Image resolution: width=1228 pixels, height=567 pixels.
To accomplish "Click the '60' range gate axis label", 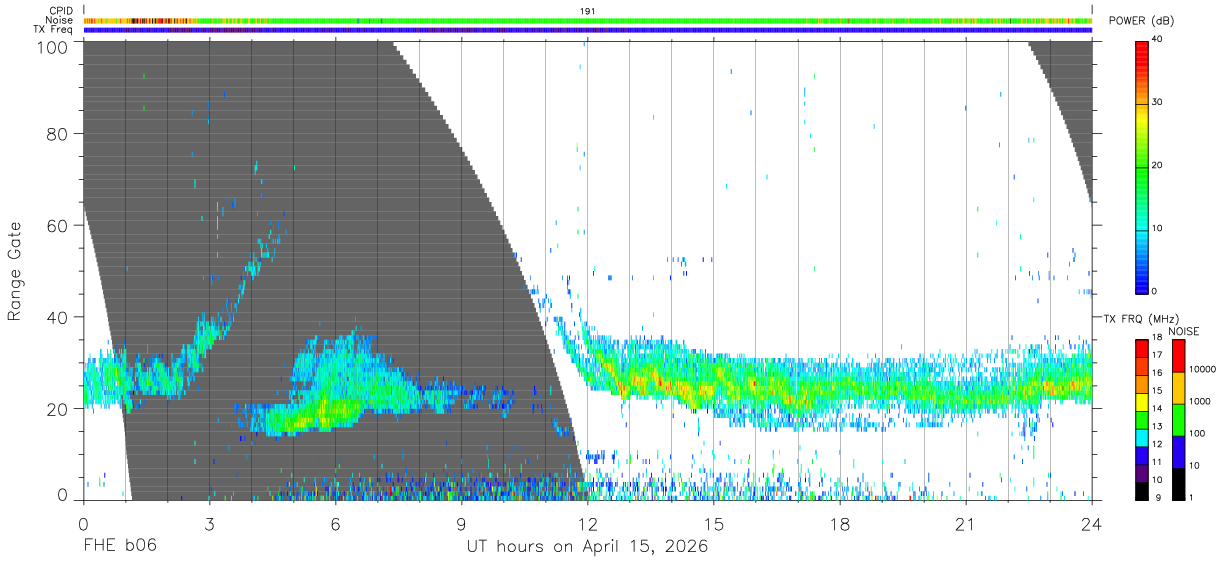I will click(x=58, y=226).
